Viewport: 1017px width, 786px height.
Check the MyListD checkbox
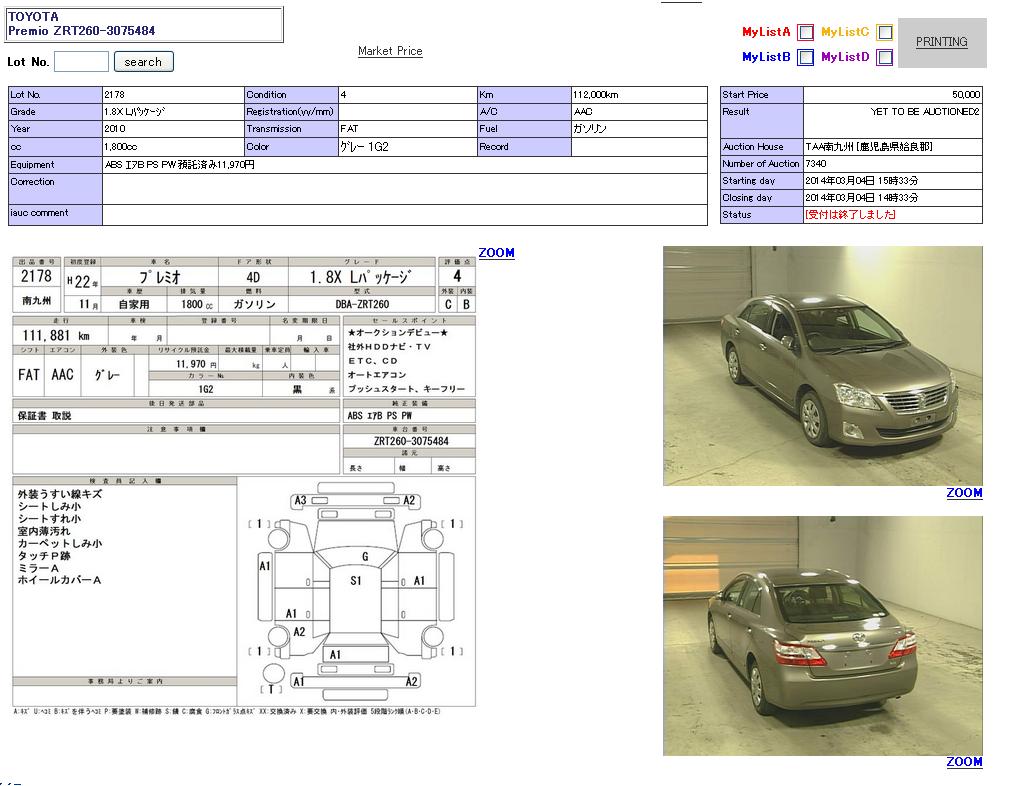884,58
